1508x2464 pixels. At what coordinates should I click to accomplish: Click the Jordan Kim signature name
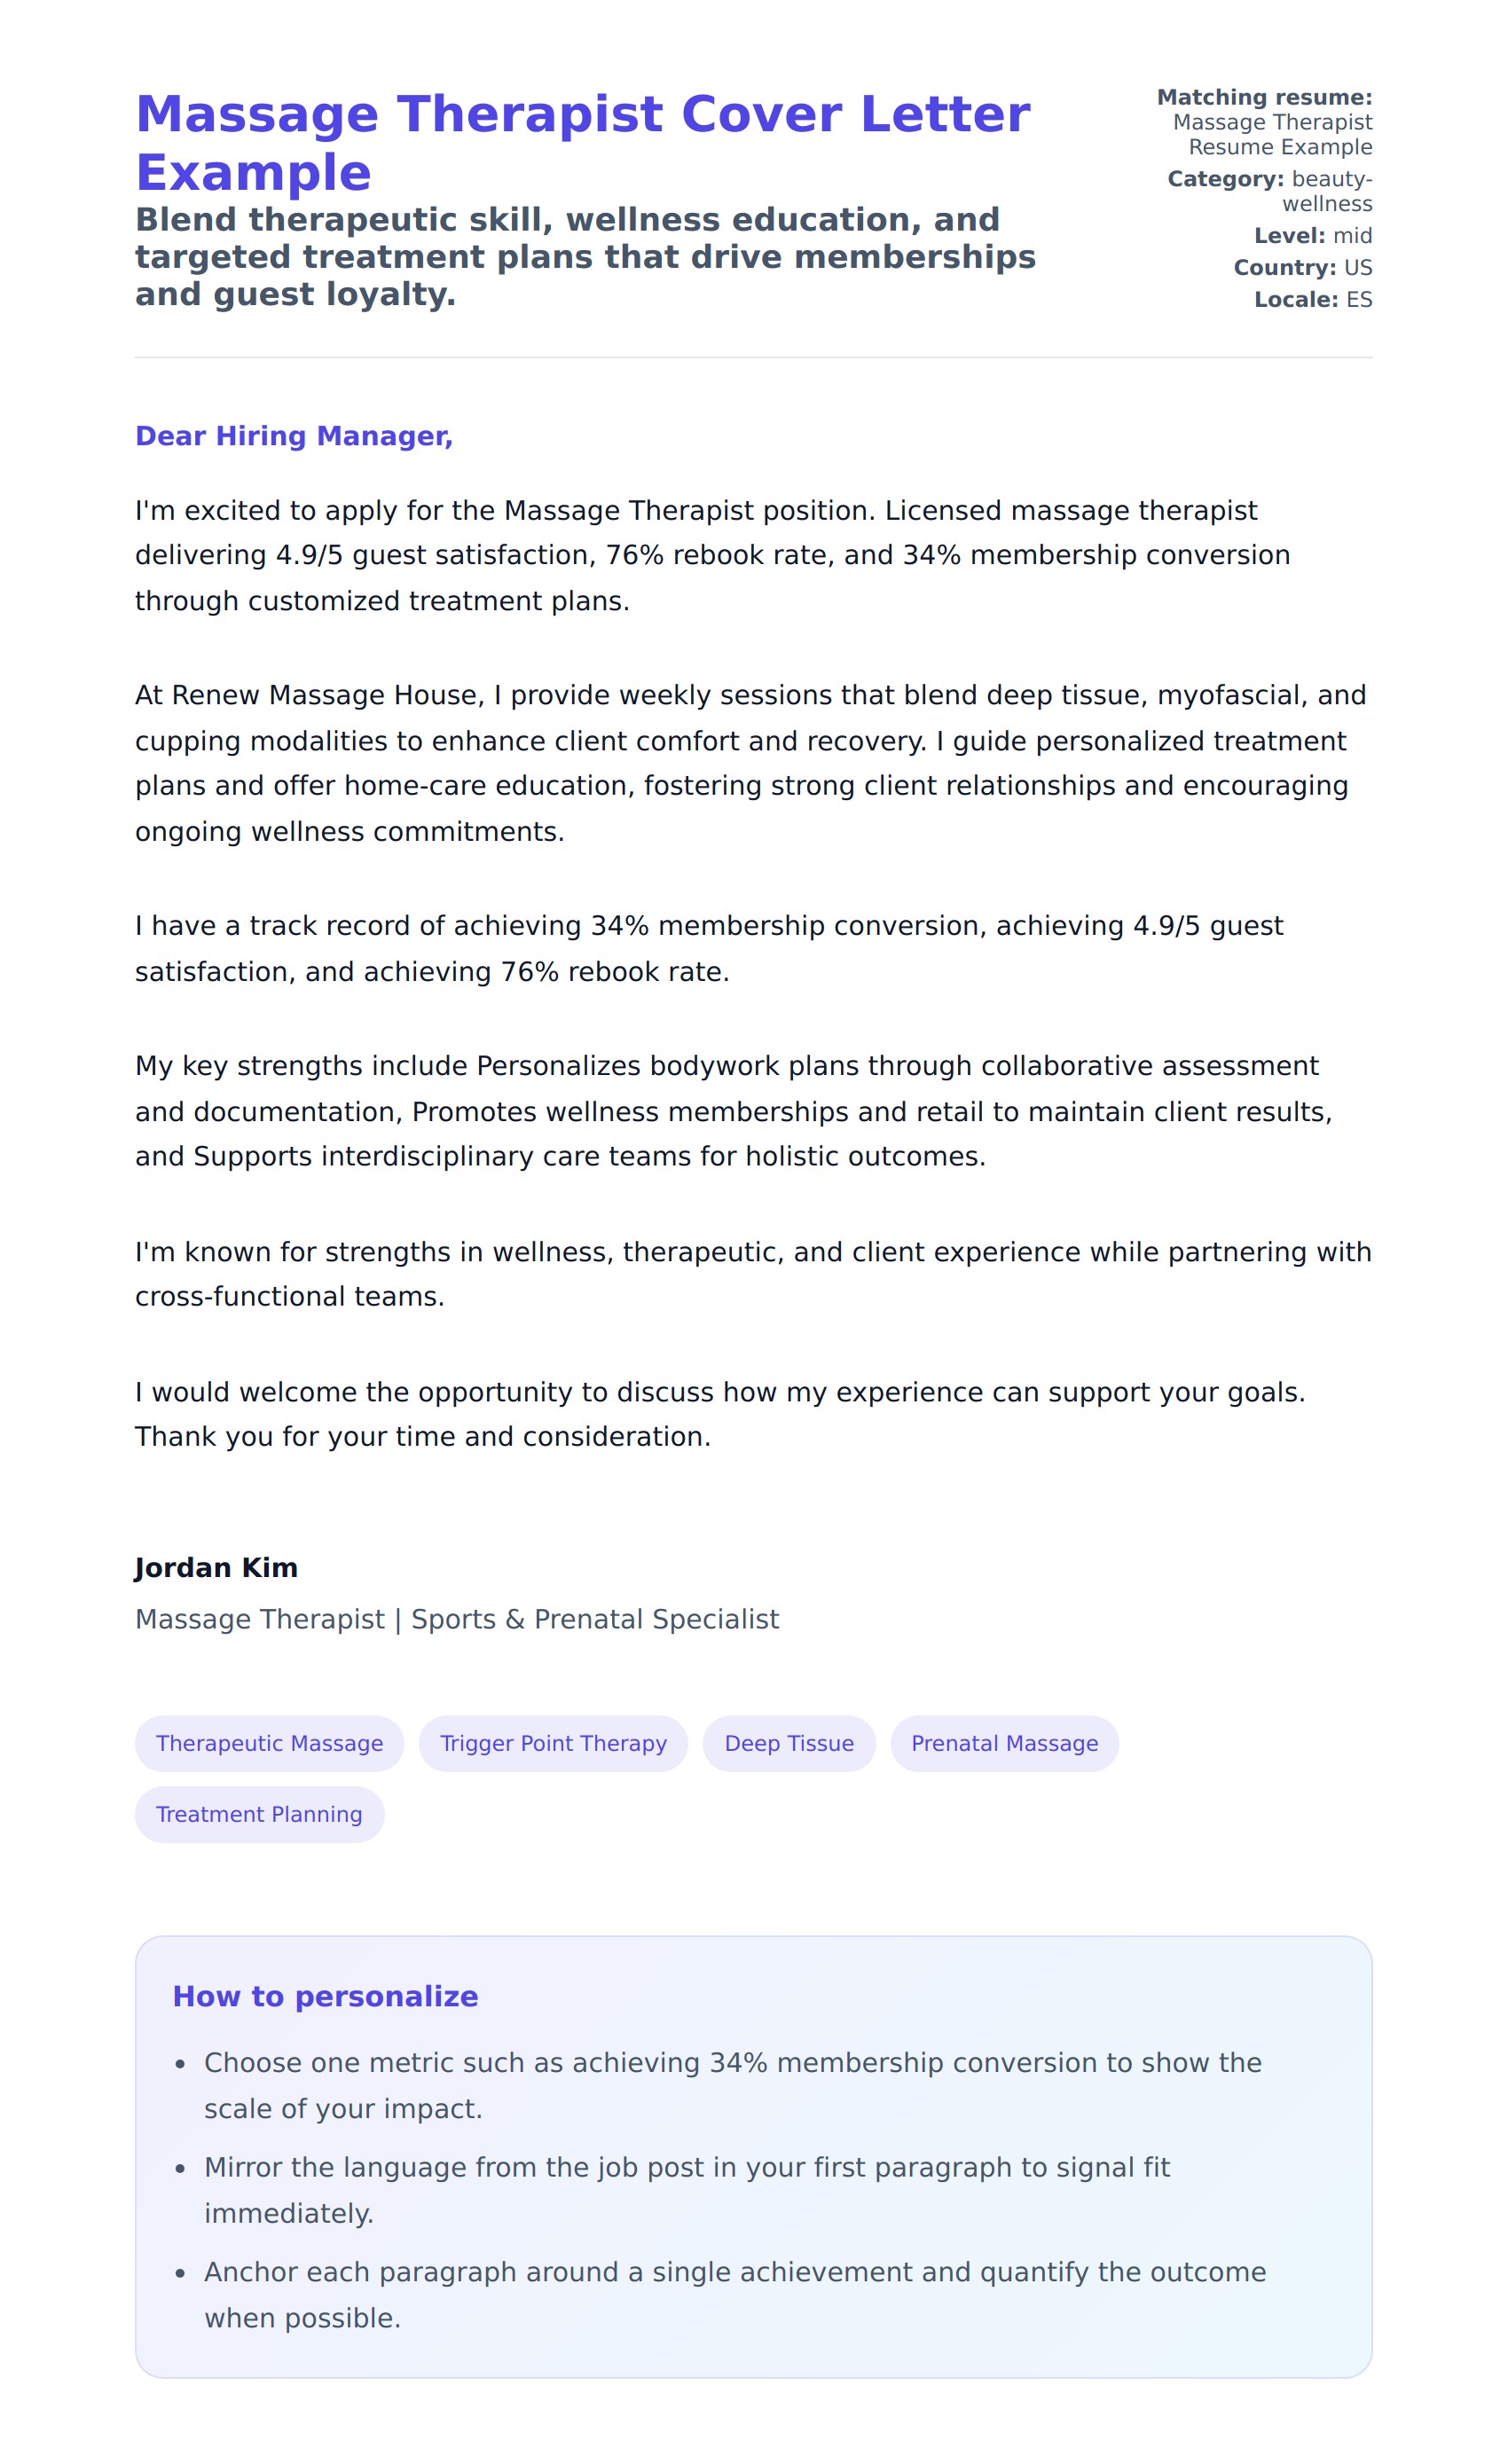[x=216, y=1568]
